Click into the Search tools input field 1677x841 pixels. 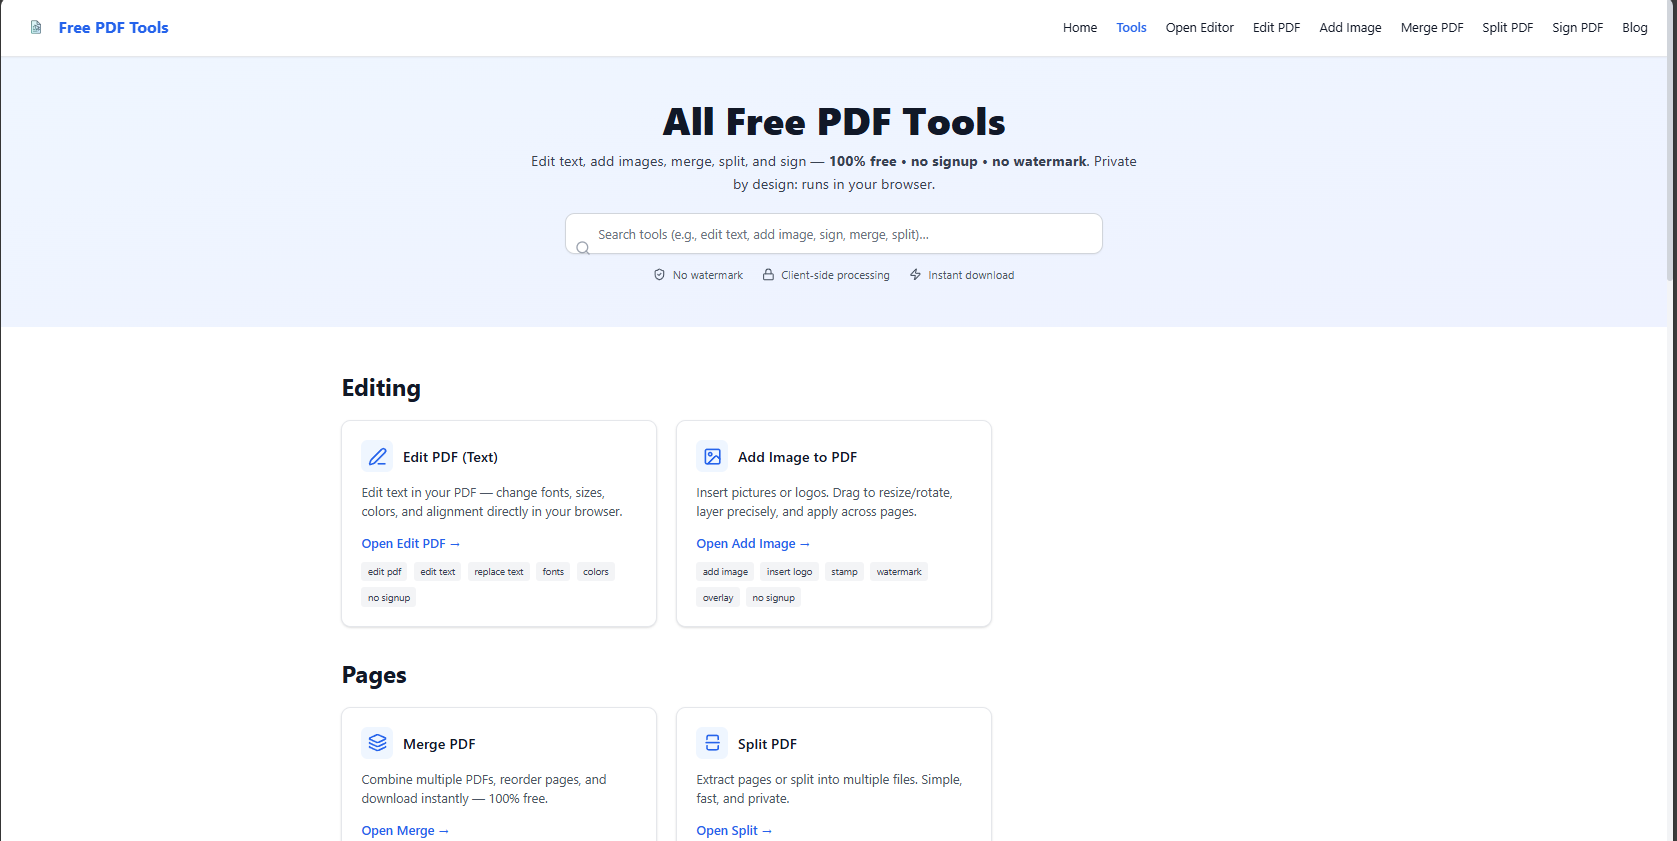pyautogui.click(x=834, y=234)
